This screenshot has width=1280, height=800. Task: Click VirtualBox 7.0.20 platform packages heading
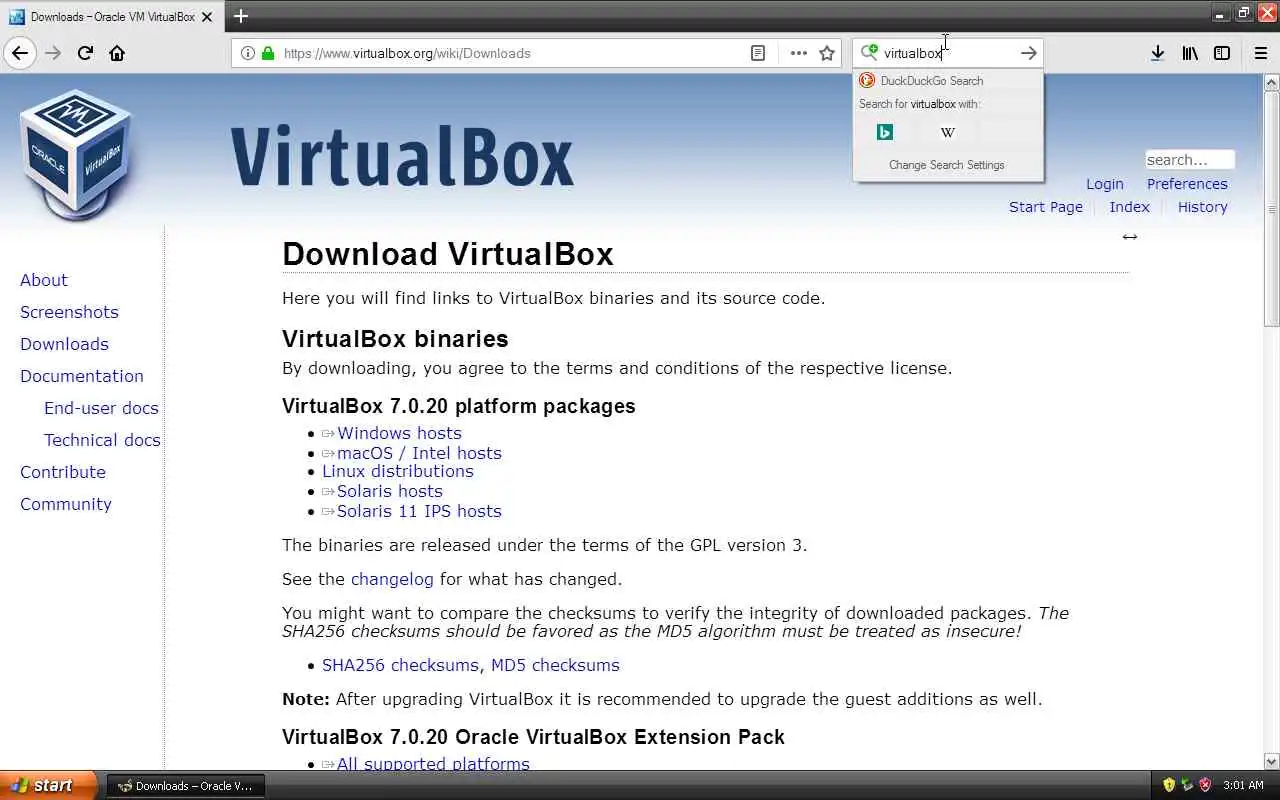click(459, 406)
